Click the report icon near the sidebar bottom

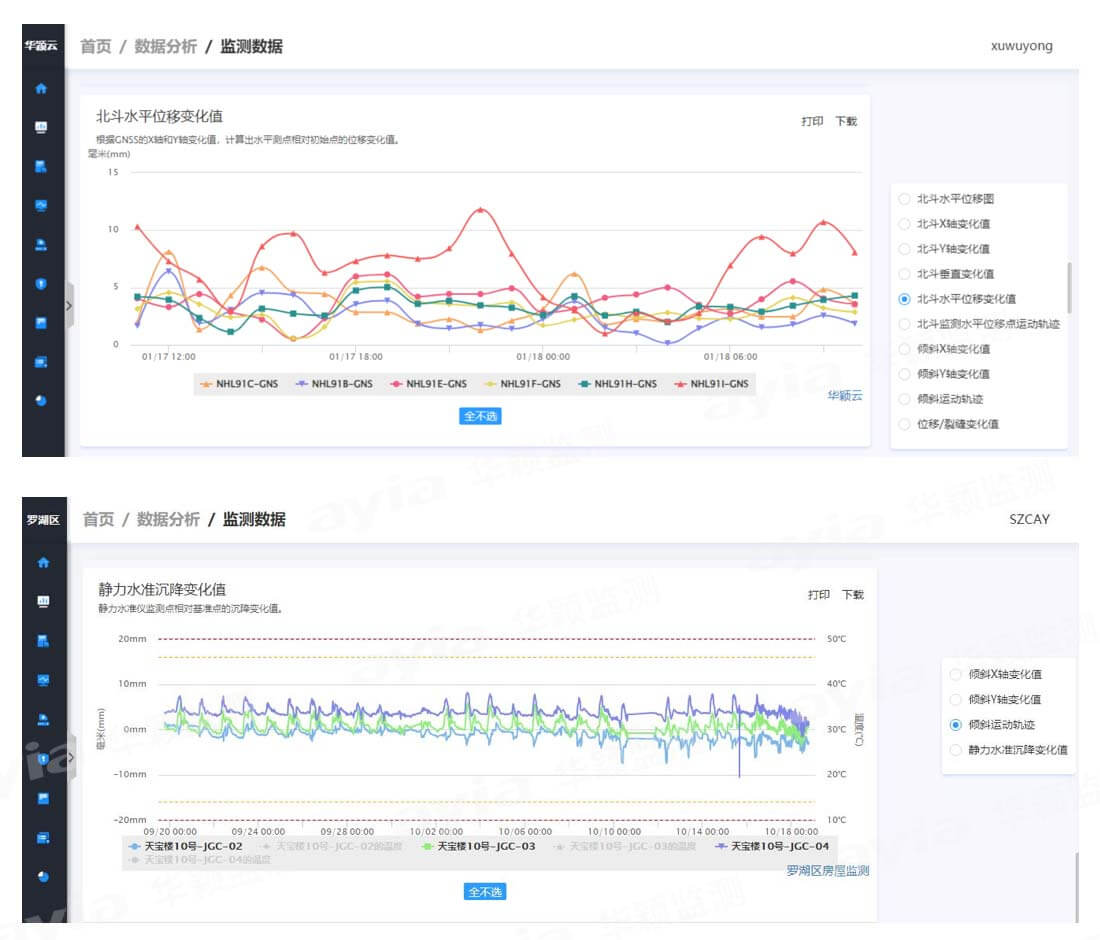click(x=41, y=362)
